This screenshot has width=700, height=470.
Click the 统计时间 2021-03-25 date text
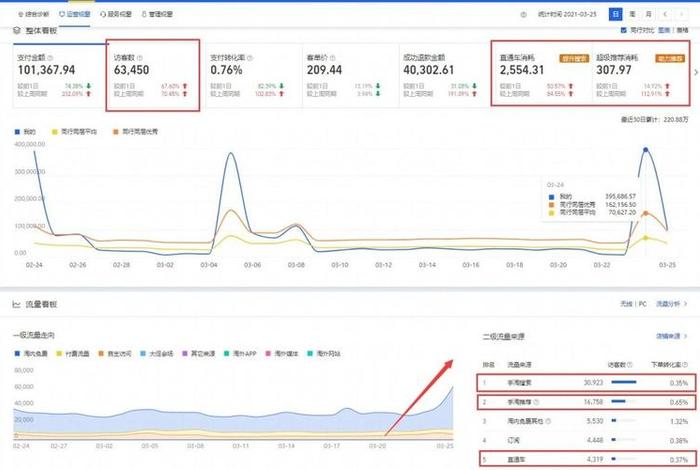(x=567, y=14)
